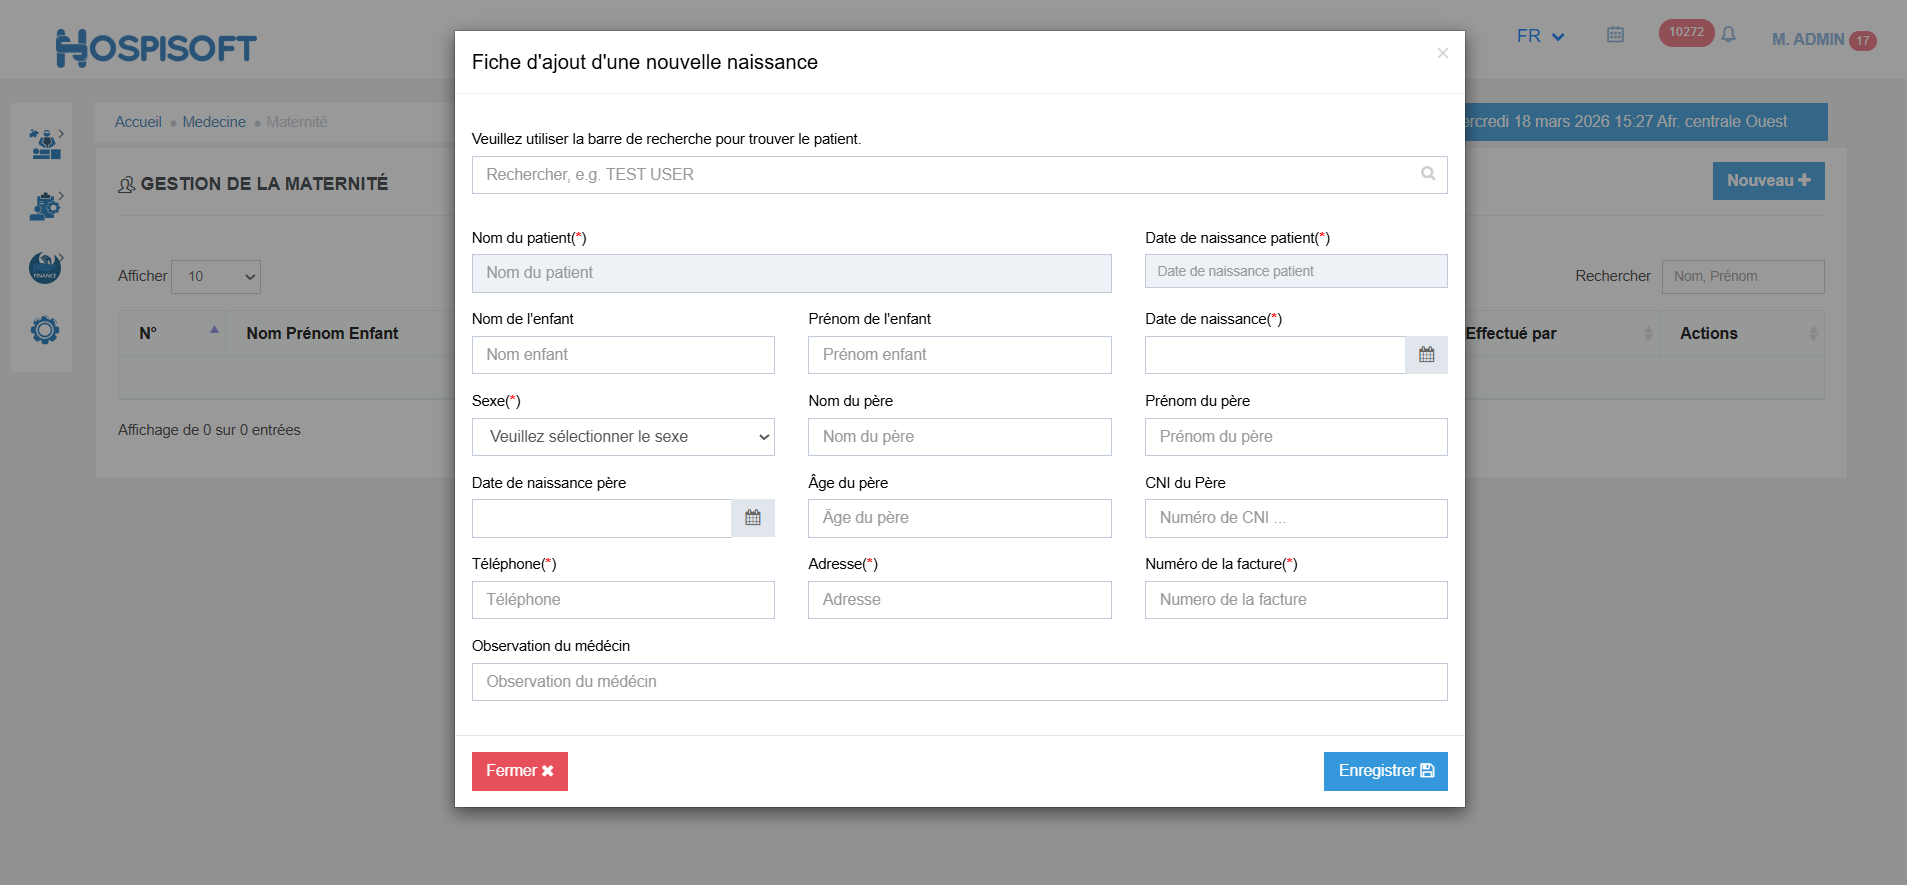Open the FR language dropdown

click(x=1540, y=37)
